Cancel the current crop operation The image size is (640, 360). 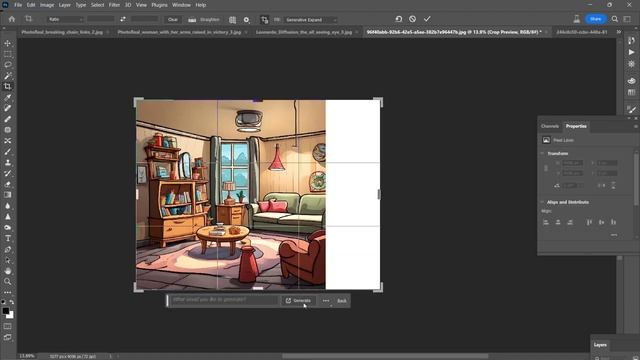click(412, 19)
